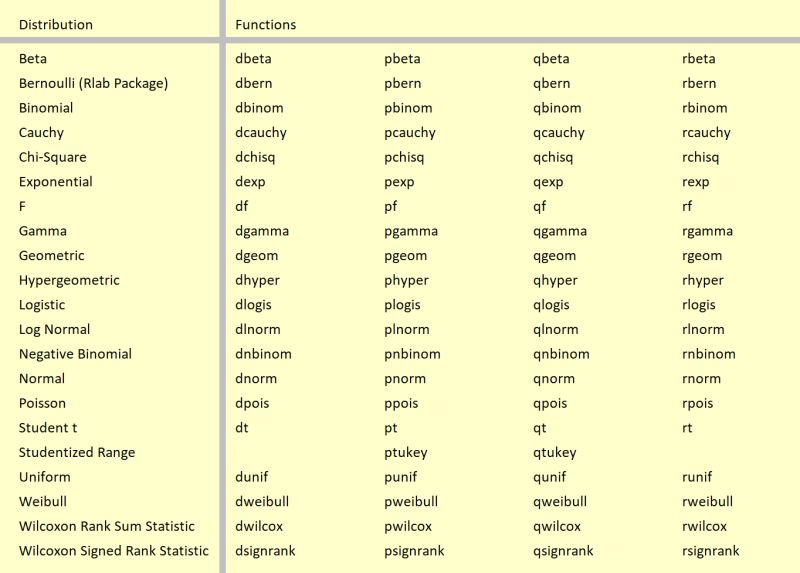Click the pgamma function text

pyautogui.click(x=411, y=231)
